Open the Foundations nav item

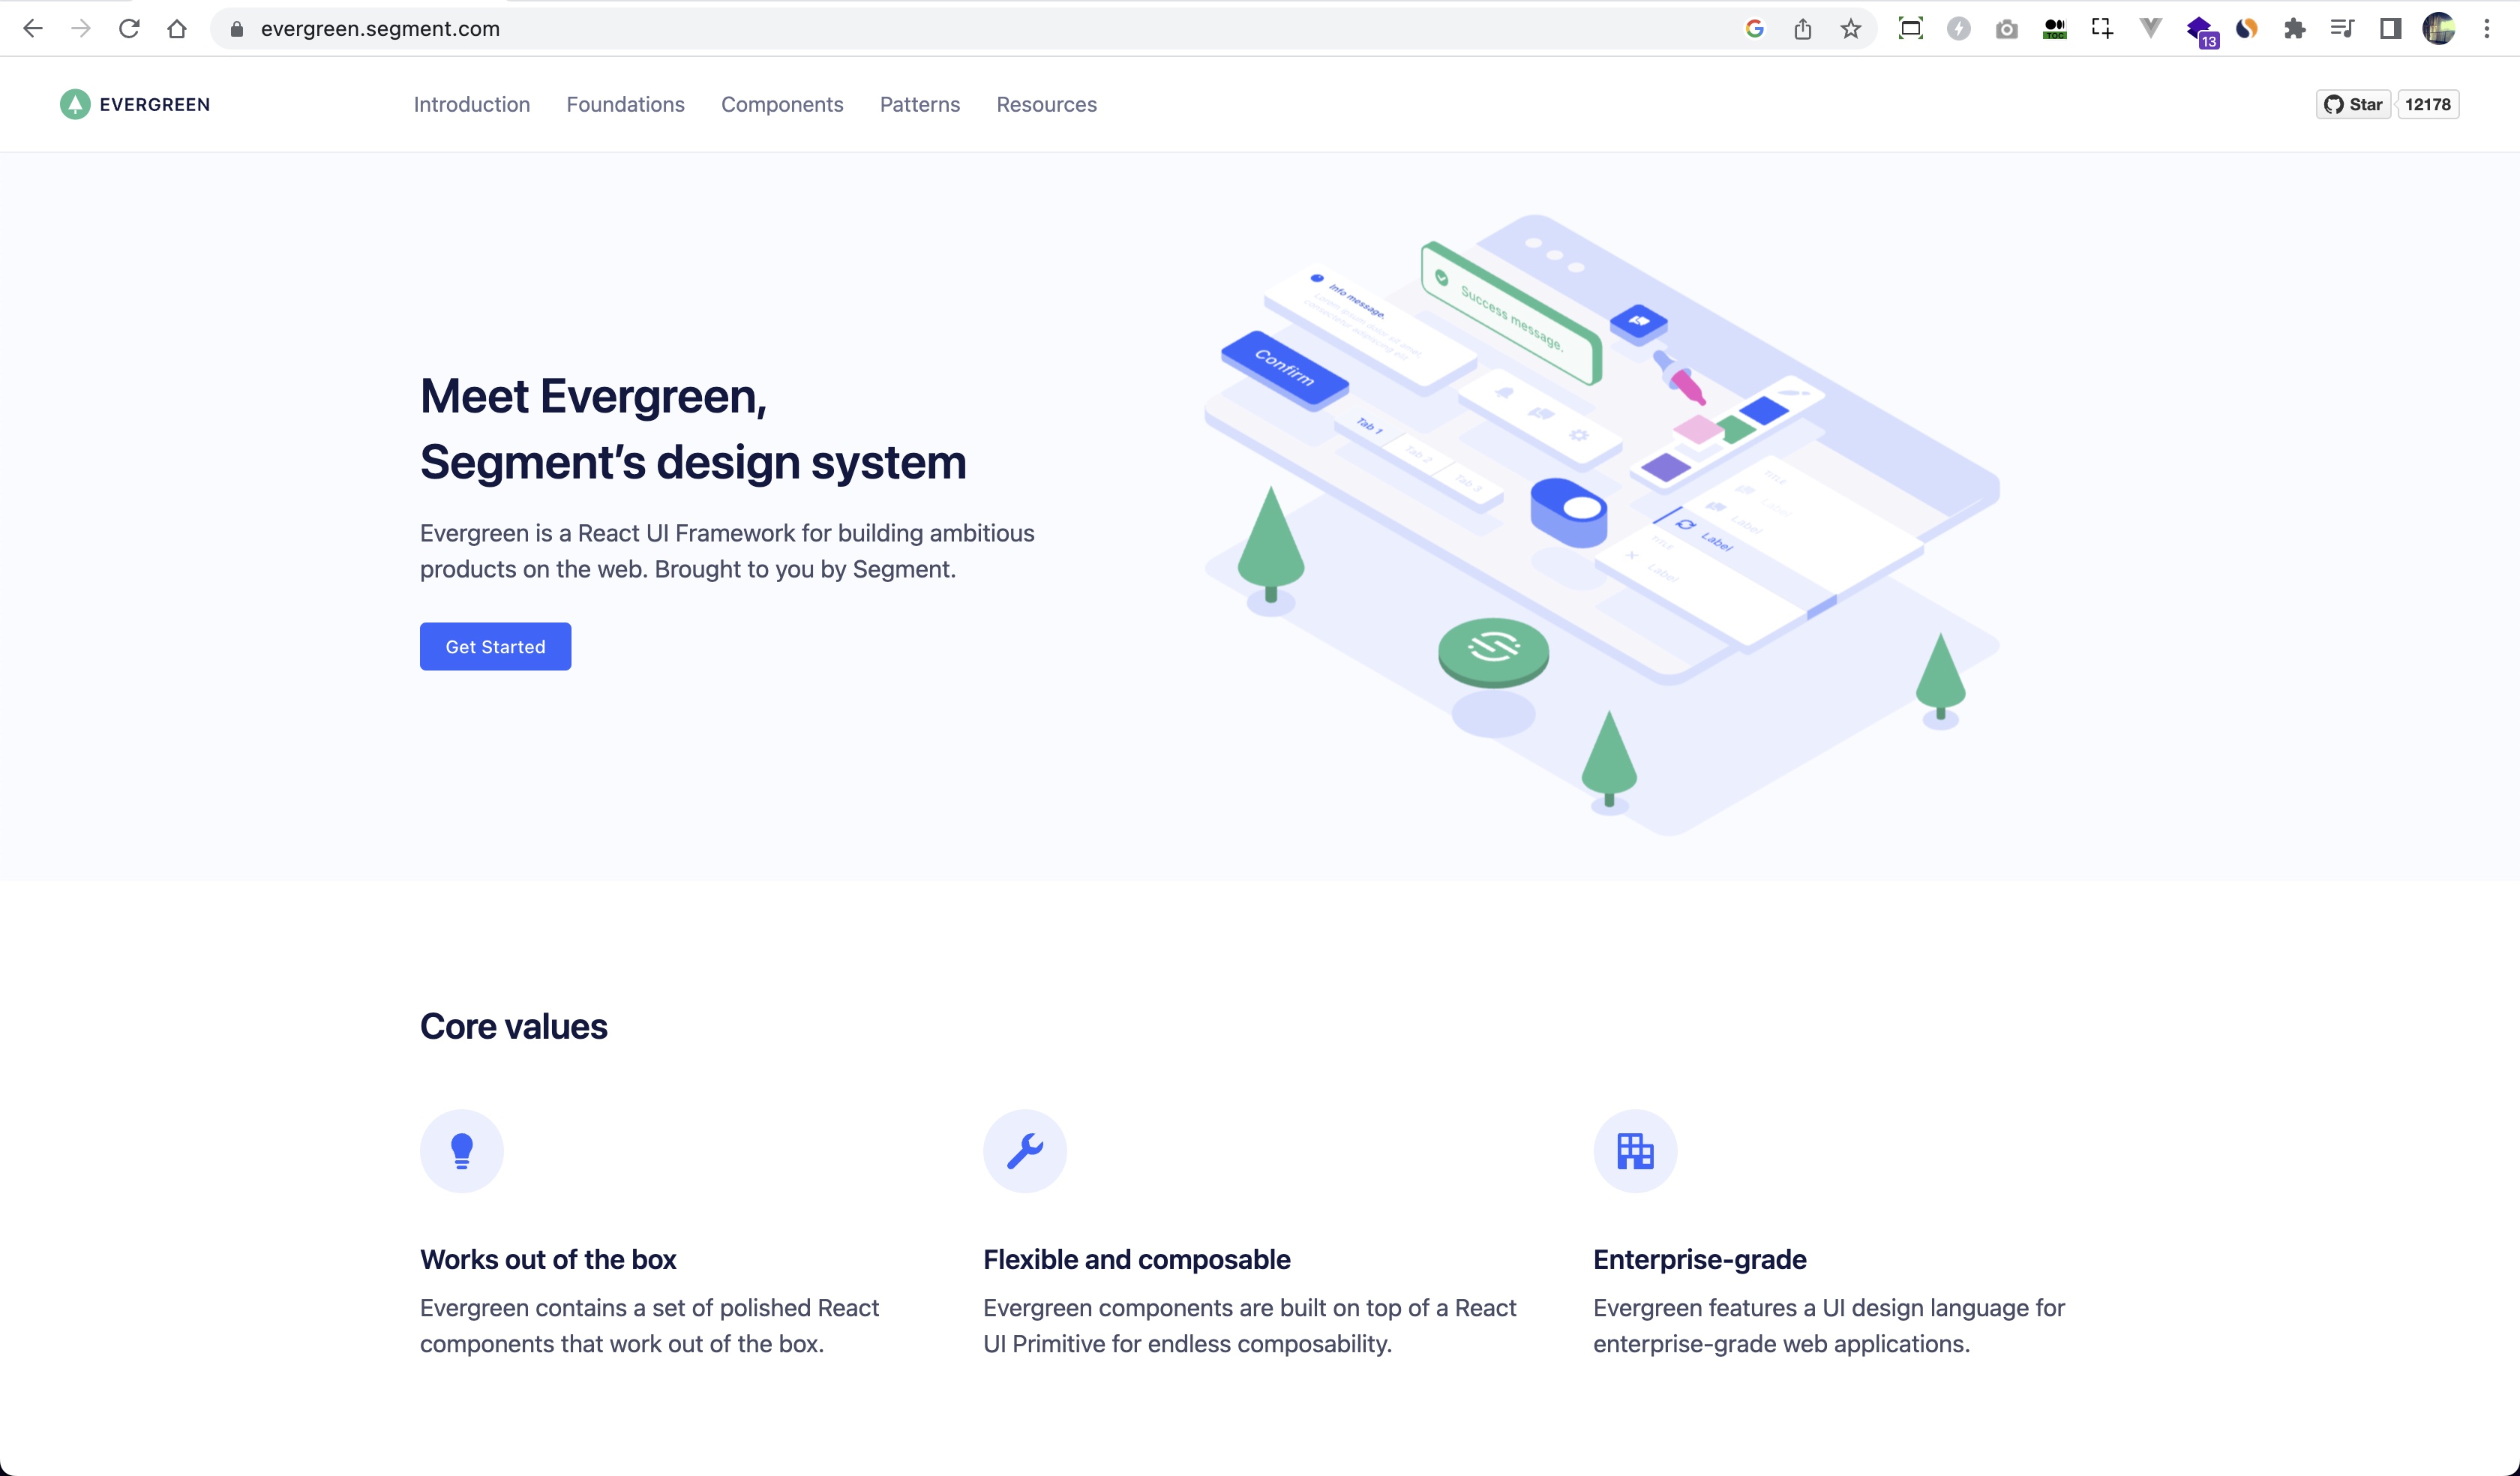click(x=626, y=104)
